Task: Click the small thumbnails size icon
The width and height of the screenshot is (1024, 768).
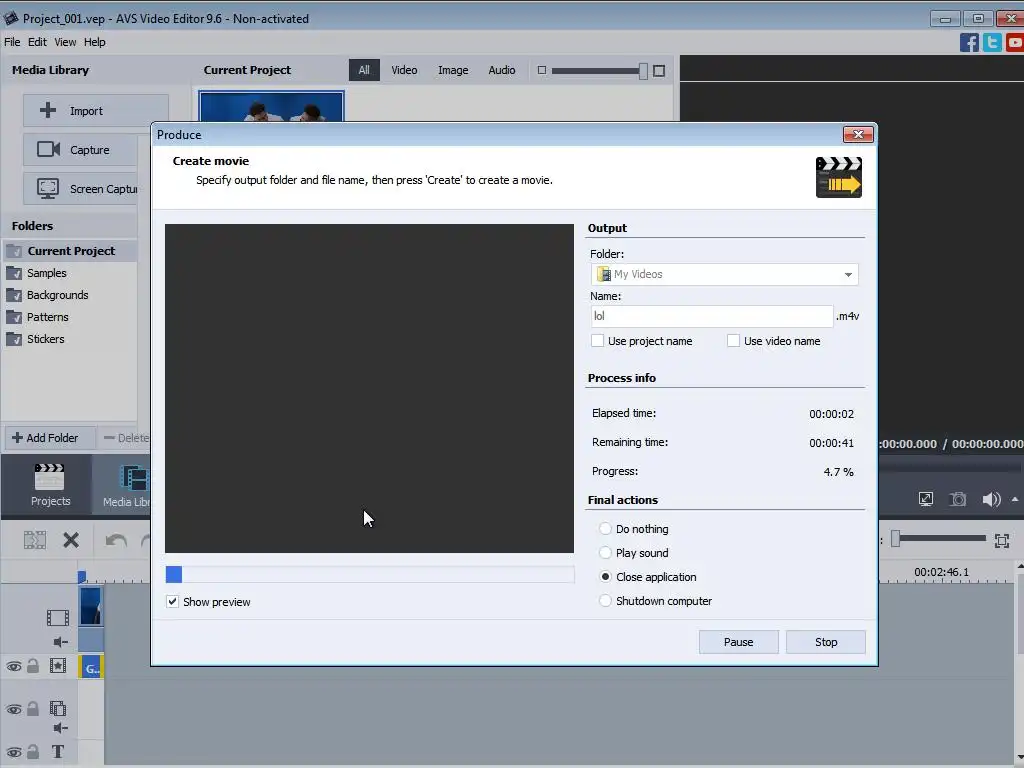Action: point(541,70)
